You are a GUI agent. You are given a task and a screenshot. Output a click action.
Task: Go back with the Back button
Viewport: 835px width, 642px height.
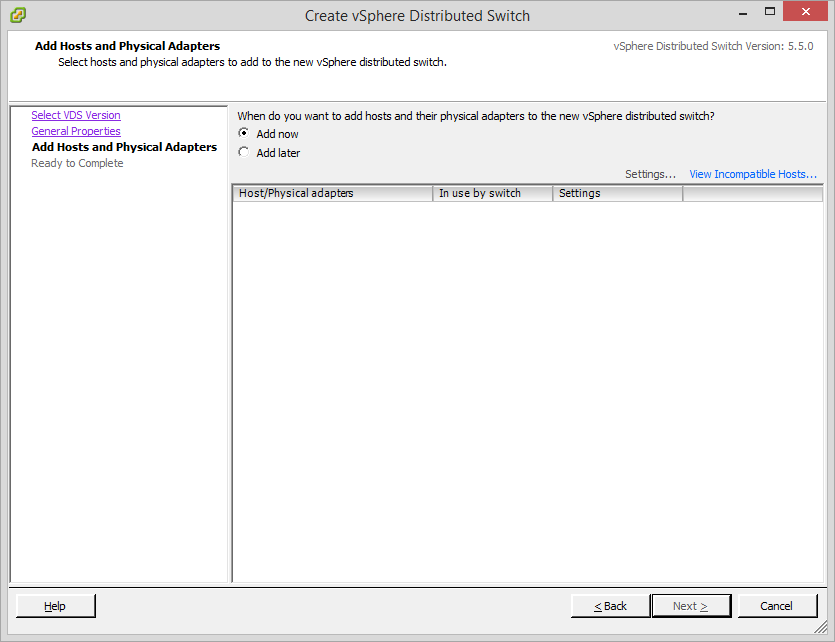pyautogui.click(x=610, y=606)
